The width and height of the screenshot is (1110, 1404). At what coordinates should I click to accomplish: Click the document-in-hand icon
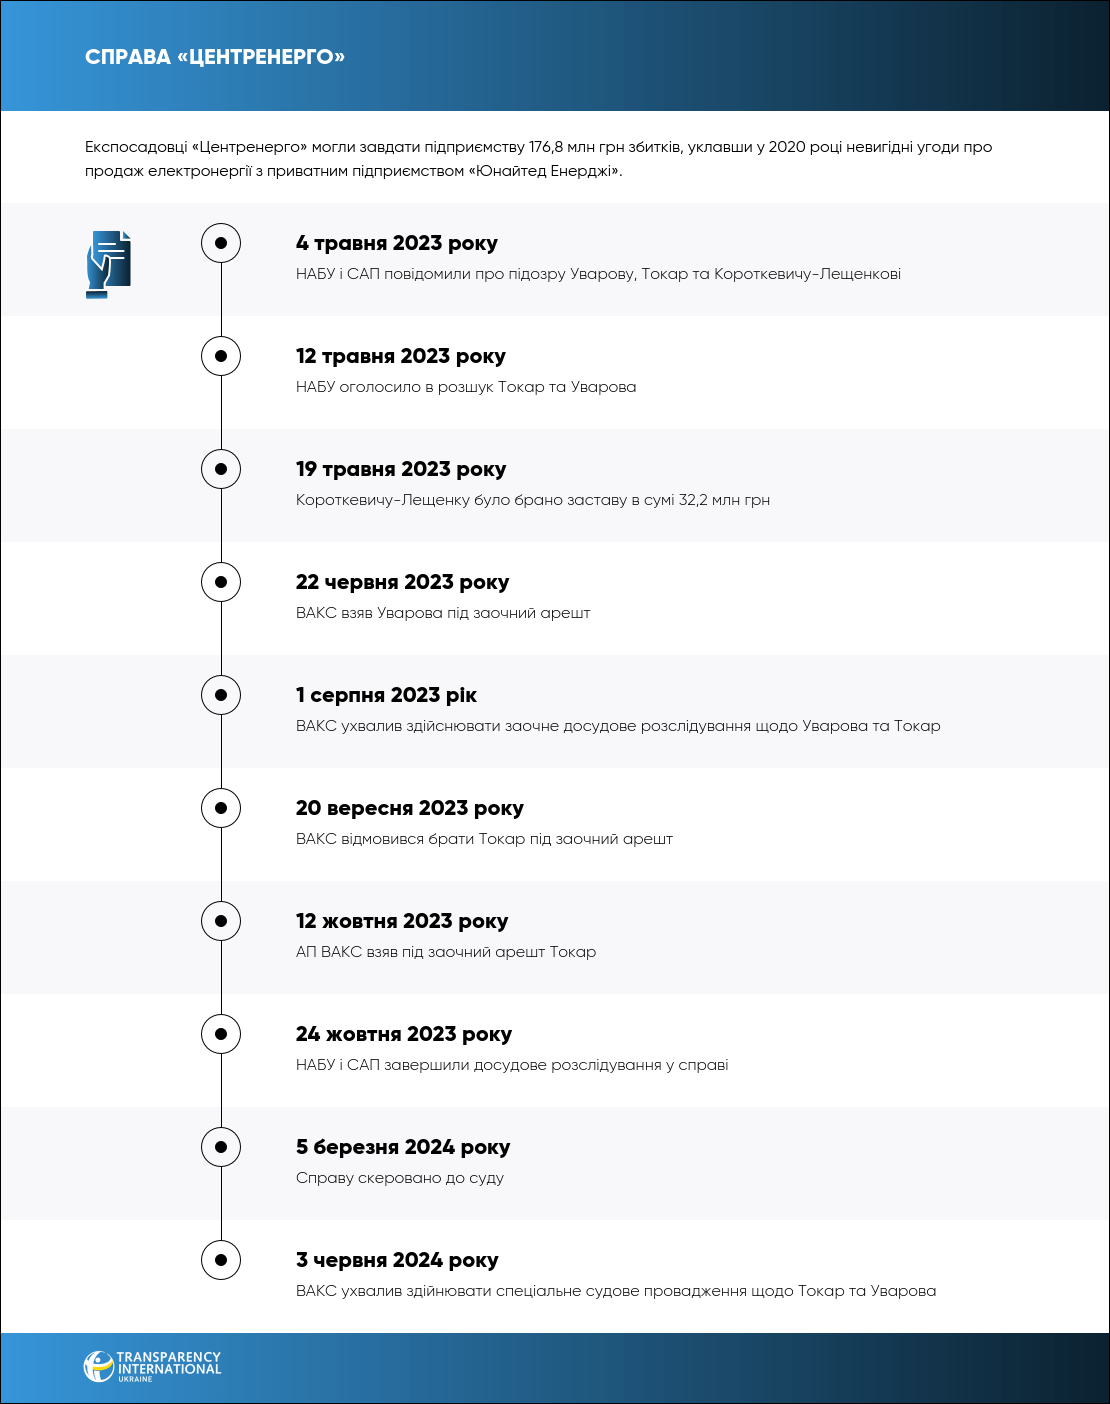108,264
